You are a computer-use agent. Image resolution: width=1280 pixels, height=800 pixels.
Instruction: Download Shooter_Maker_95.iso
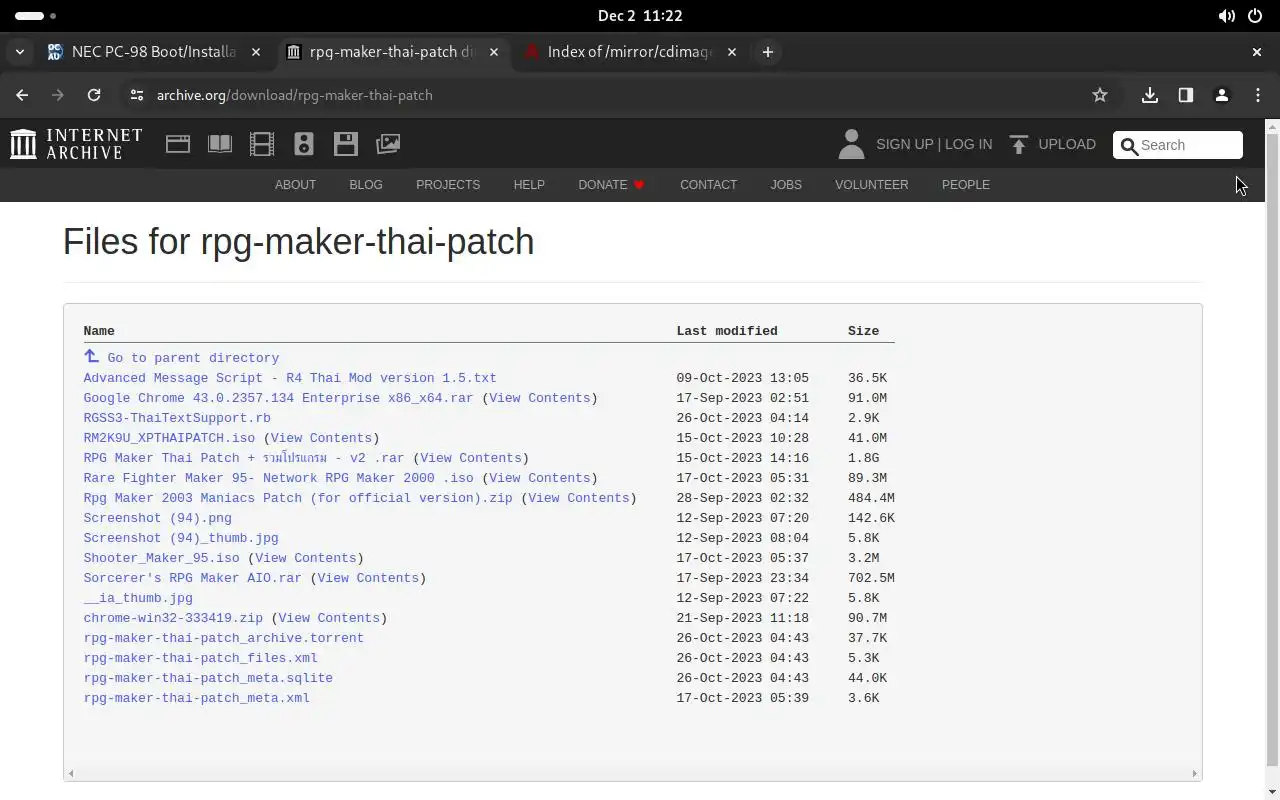(161, 558)
